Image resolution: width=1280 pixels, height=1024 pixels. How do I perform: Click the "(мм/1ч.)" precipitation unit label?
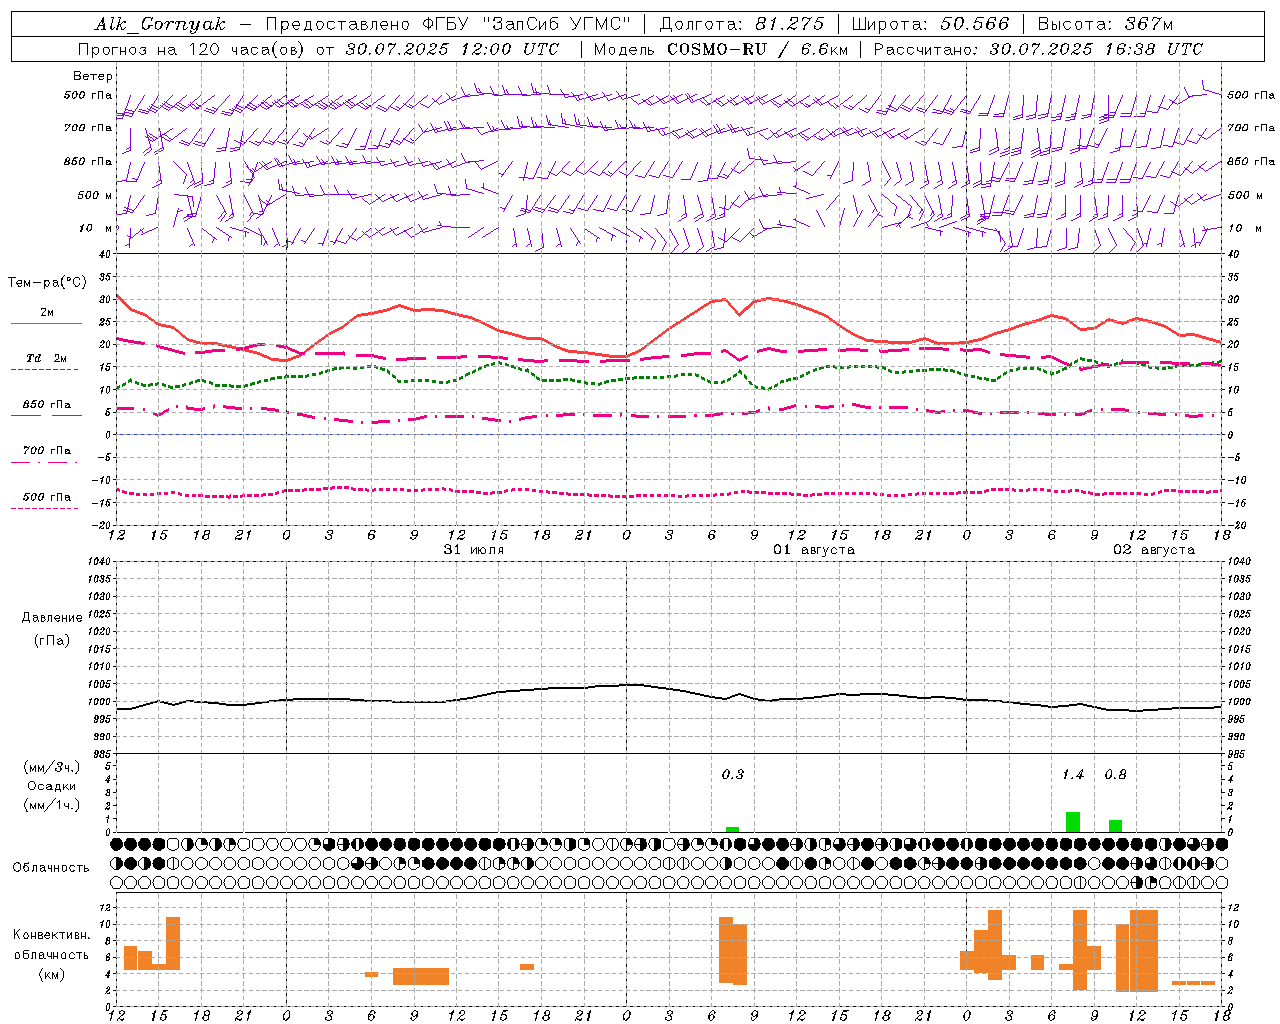[52, 805]
